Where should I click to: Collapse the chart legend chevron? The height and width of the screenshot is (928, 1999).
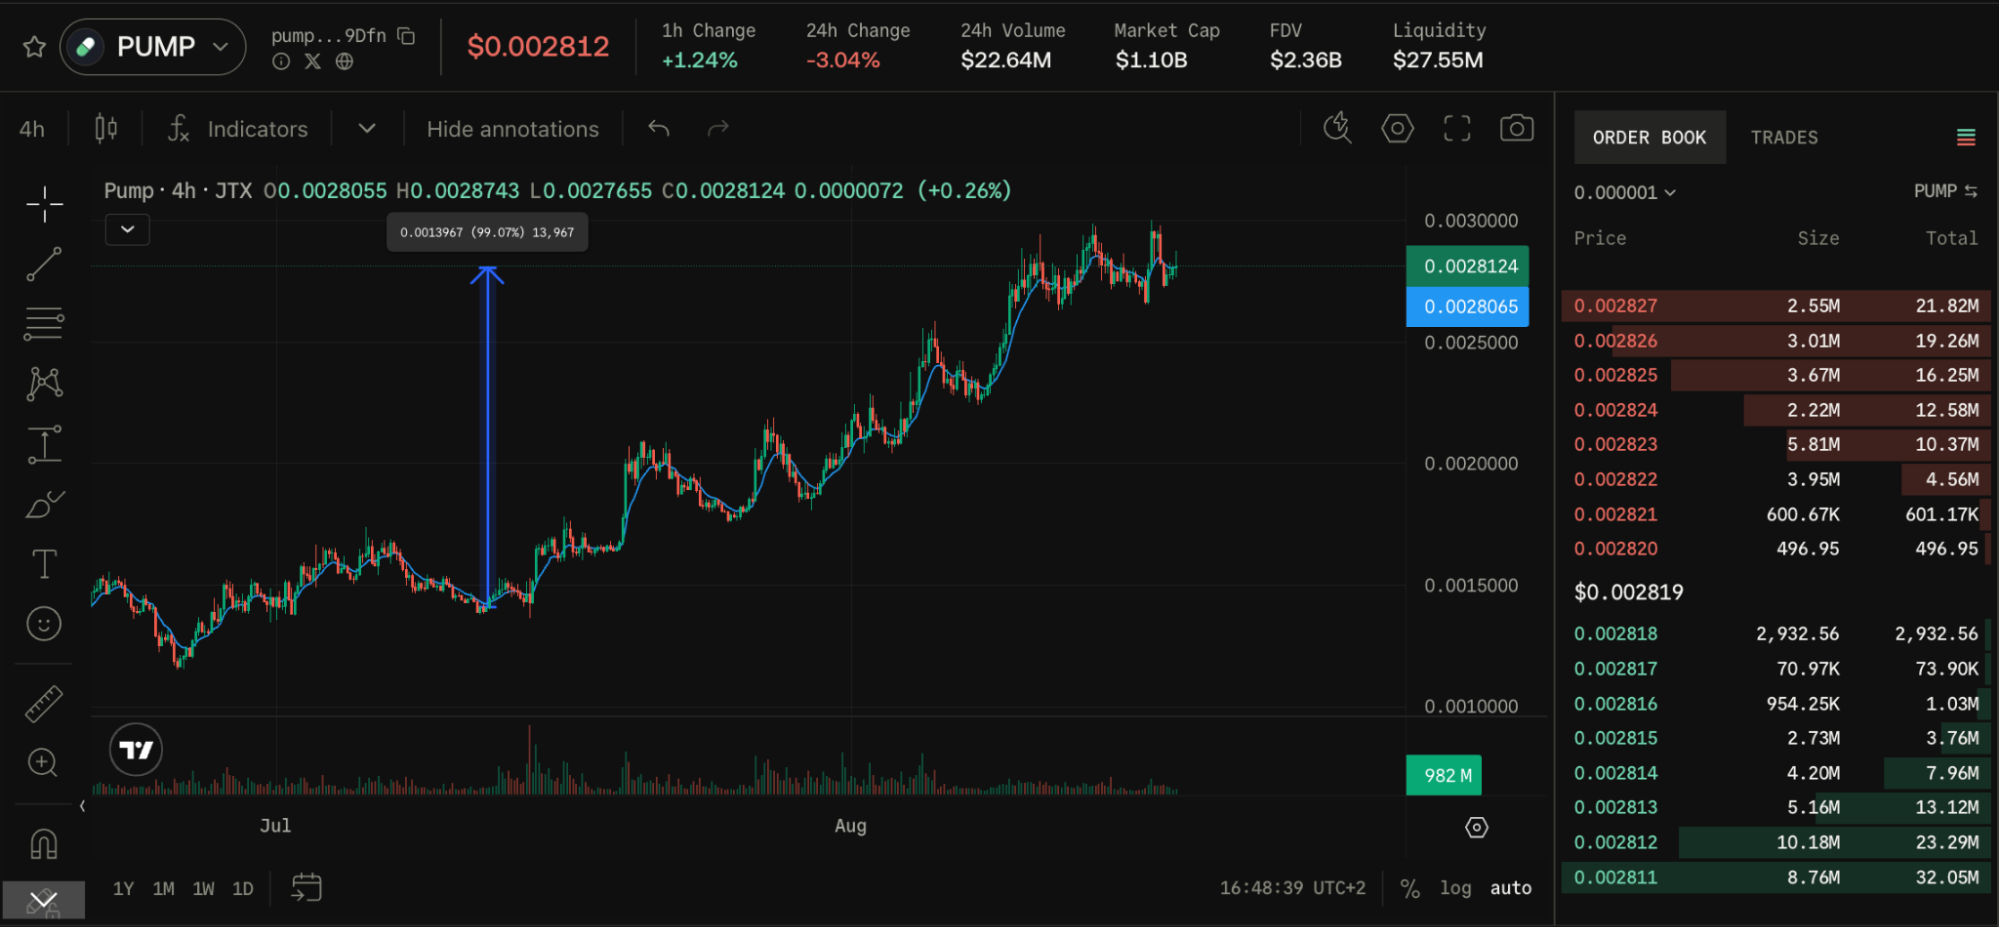click(x=128, y=229)
